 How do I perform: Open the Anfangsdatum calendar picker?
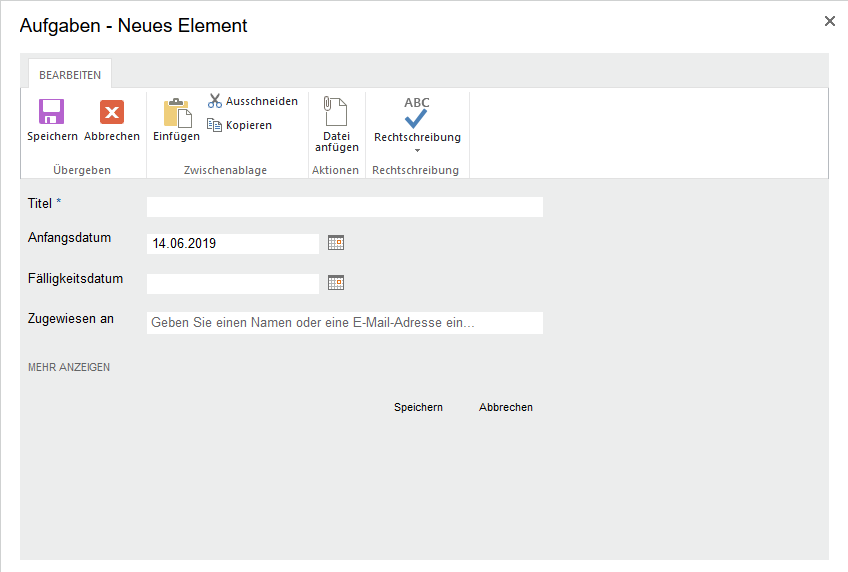pos(336,242)
